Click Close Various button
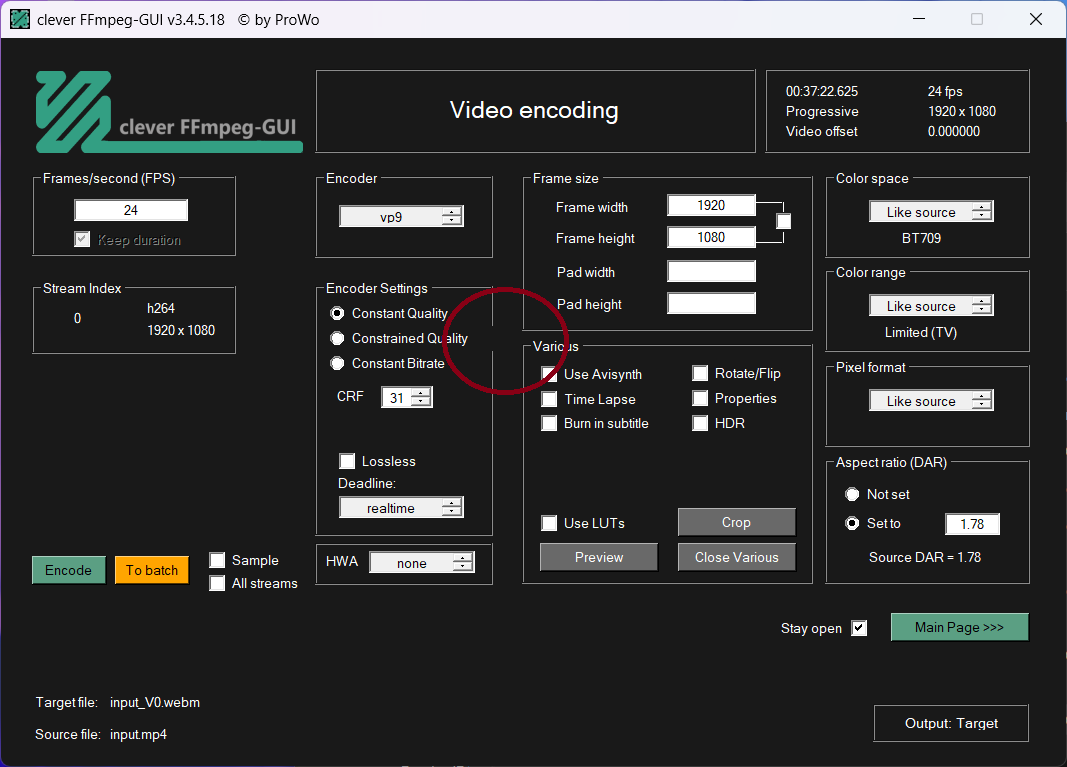 pyautogui.click(x=736, y=557)
